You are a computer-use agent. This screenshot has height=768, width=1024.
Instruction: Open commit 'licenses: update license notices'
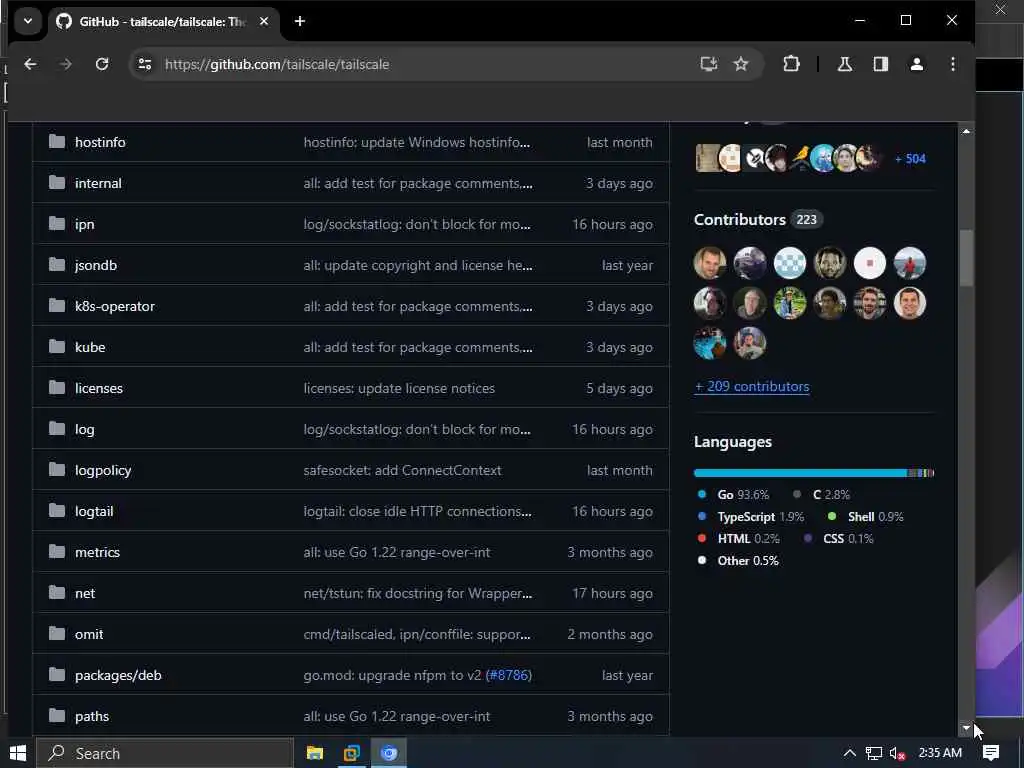[399, 389]
